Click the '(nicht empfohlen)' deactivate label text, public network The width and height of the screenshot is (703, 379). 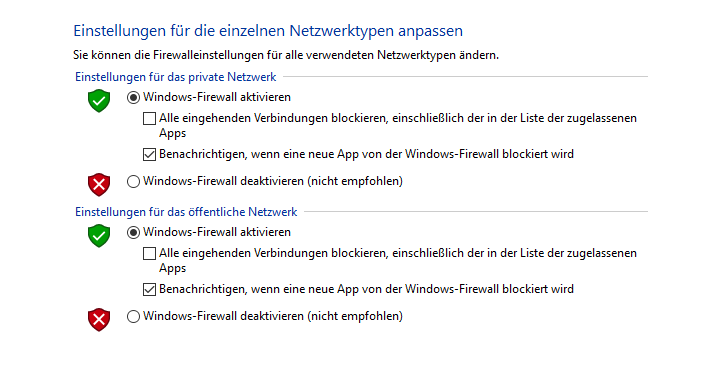tap(355, 316)
